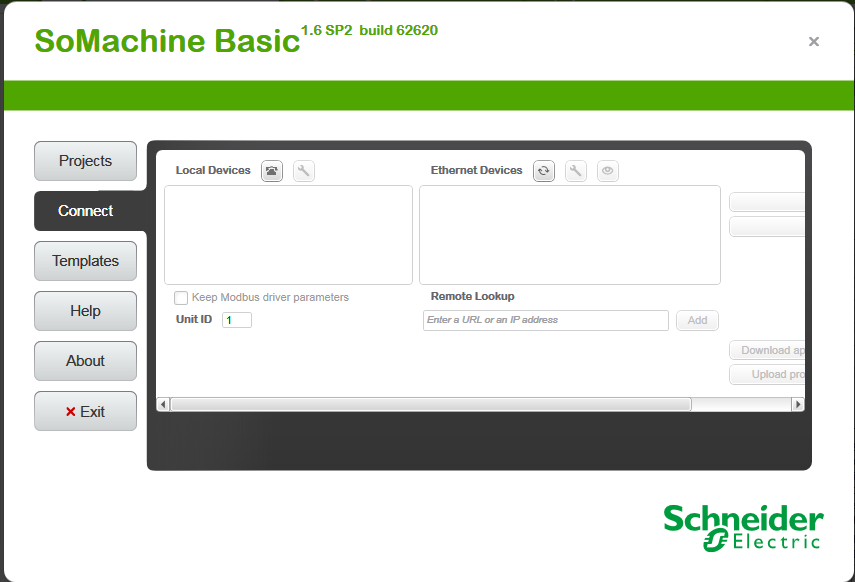Refresh the Ethernet Devices list
Viewport: 855px width, 582px height.
543,170
